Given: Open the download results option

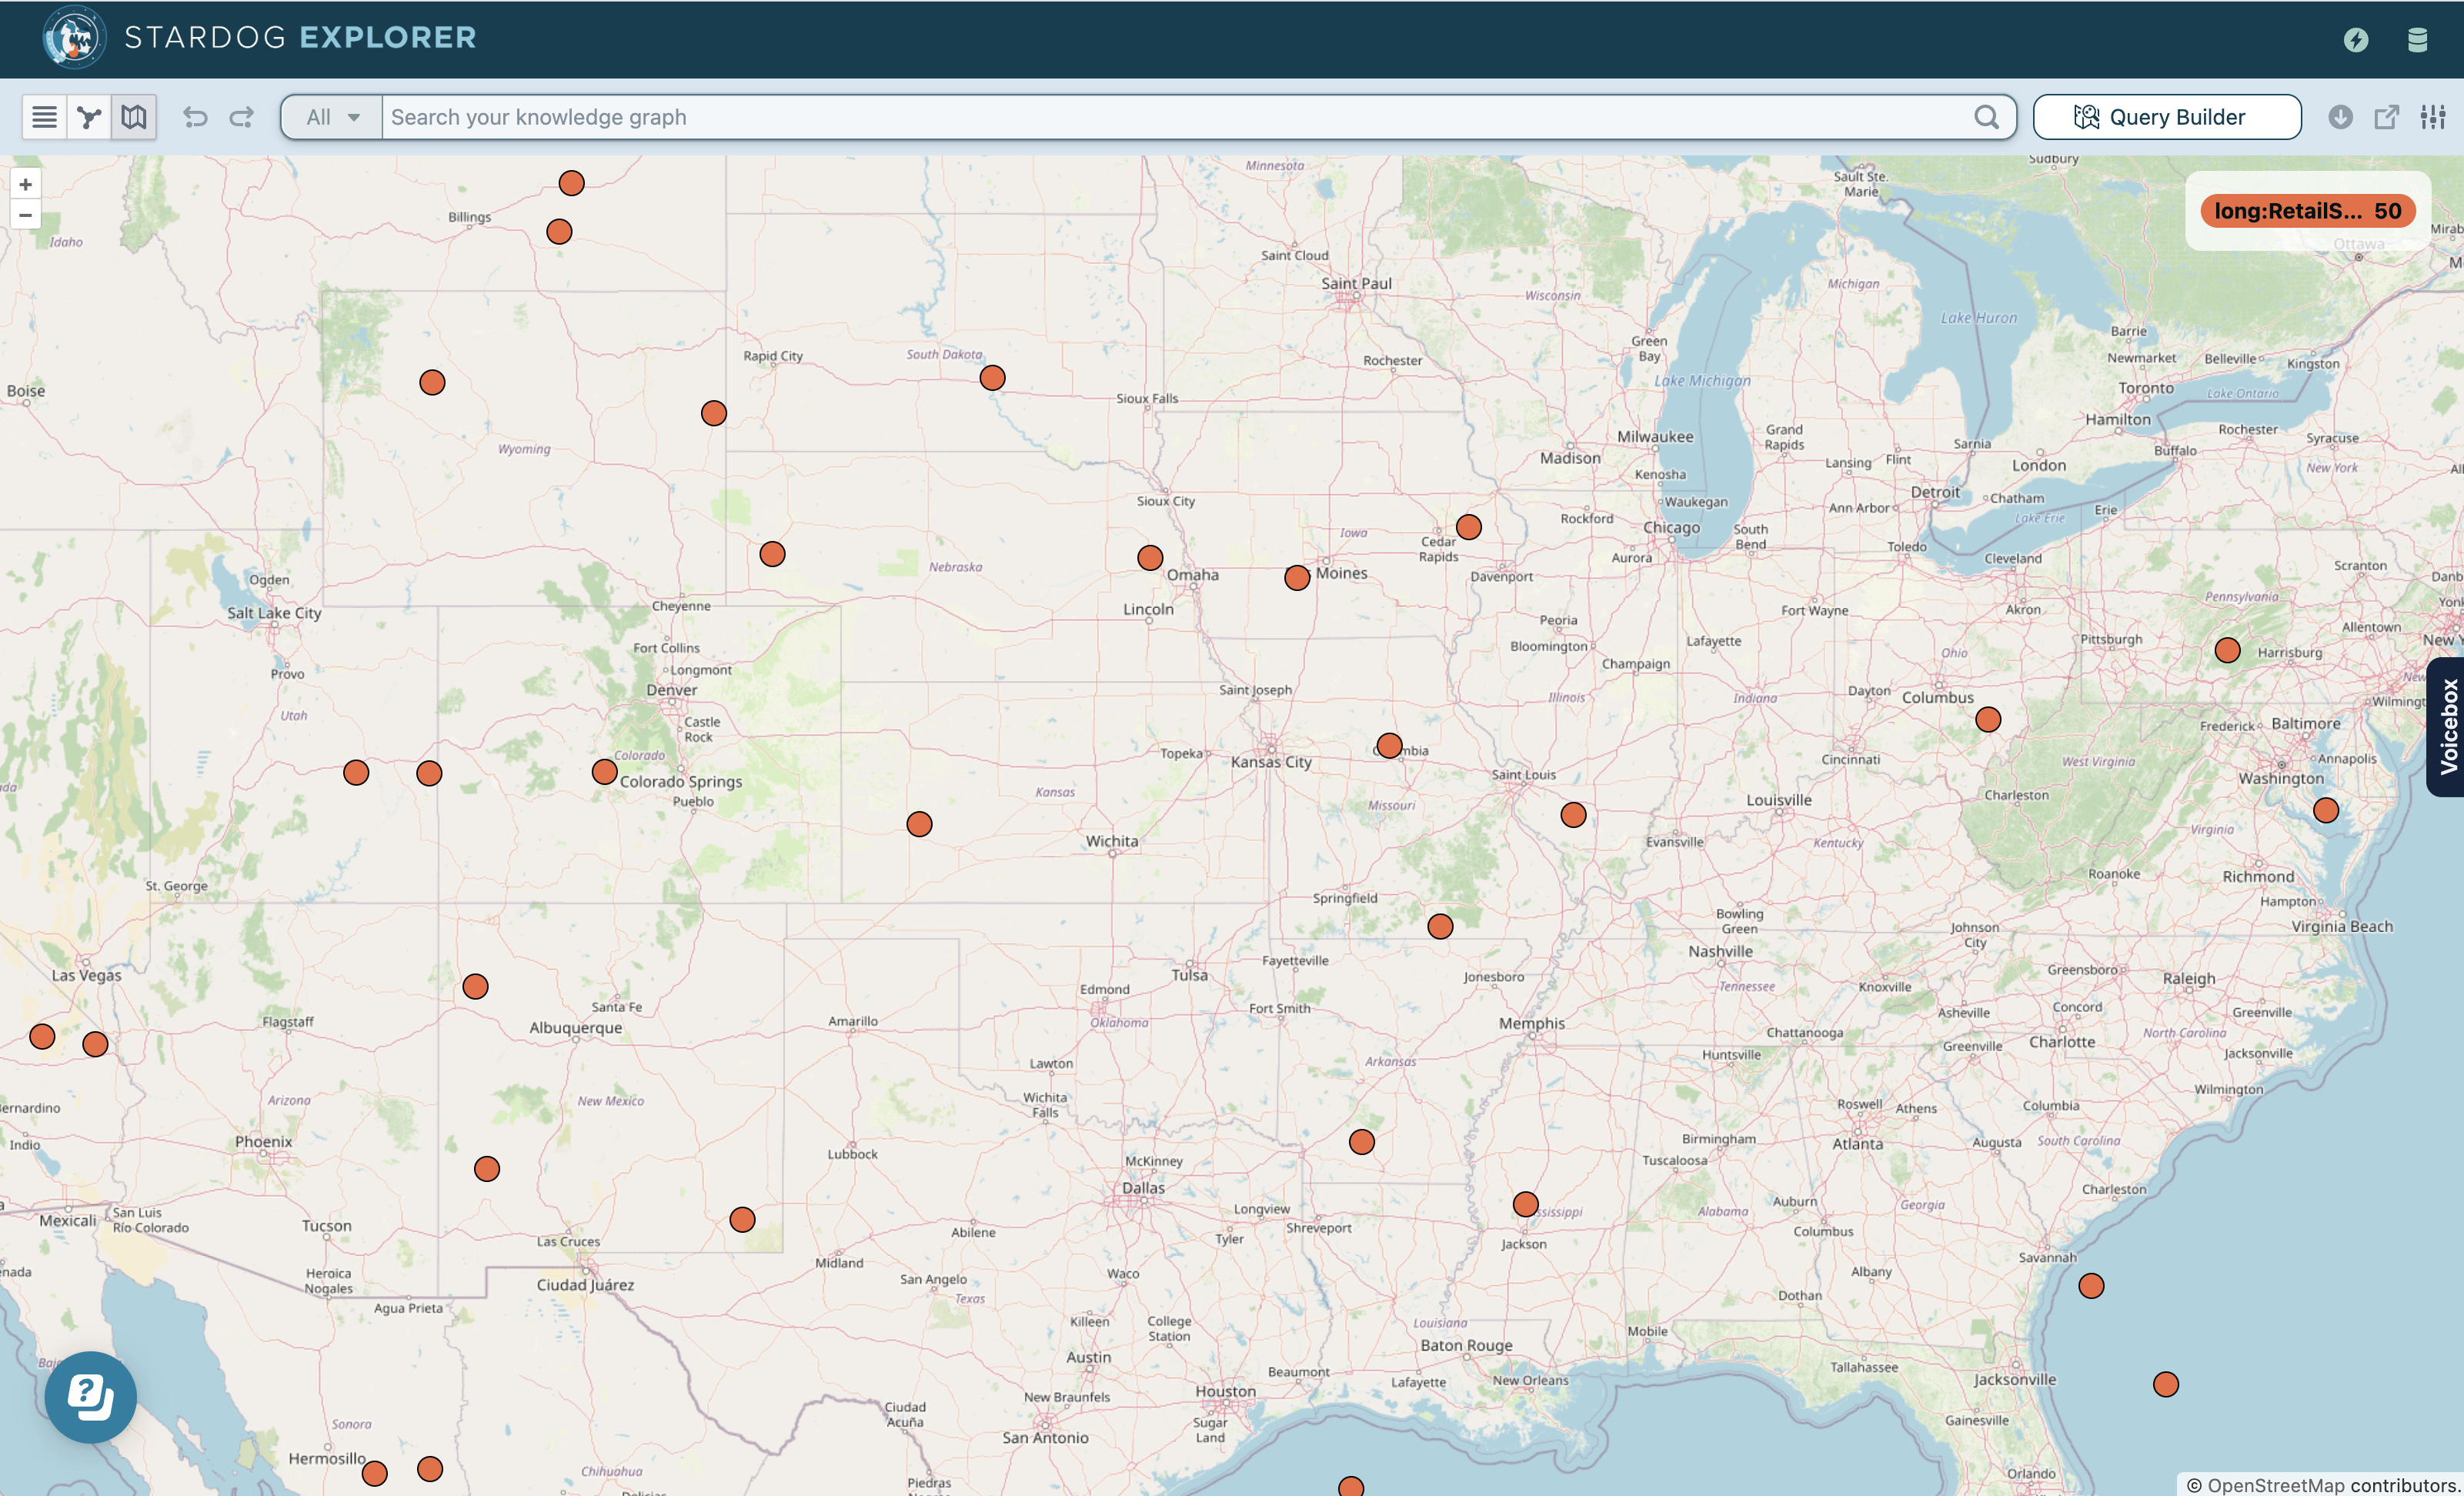Looking at the screenshot, I should tap(2340, 116).
